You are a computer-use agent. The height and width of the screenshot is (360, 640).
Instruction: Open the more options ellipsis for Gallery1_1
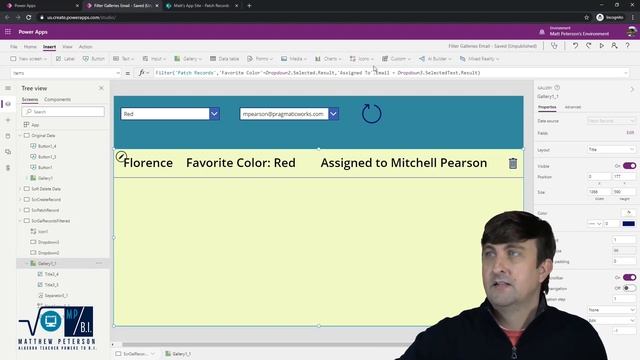point(99,263)
